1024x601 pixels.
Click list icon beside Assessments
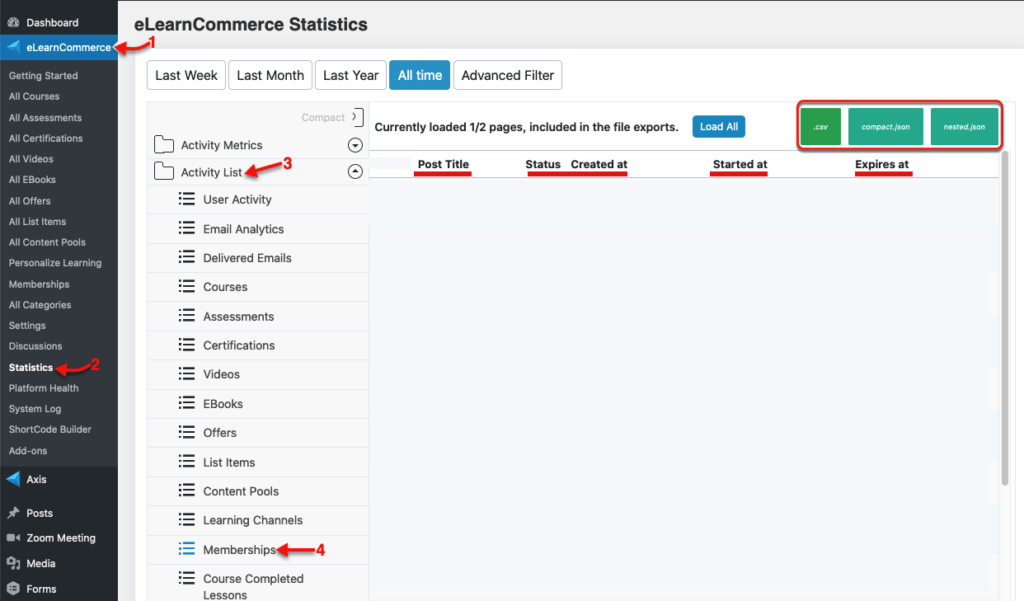(187, 316)
